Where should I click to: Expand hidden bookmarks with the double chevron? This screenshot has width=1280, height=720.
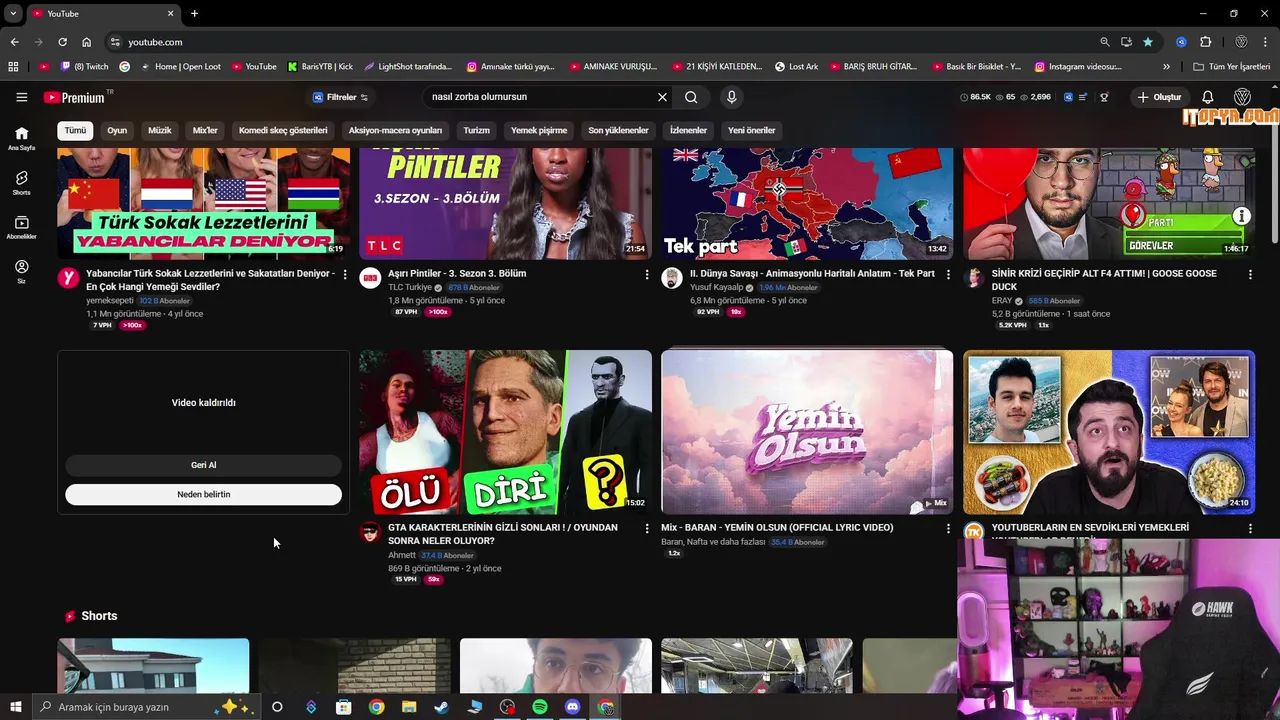click(1166, 67)
